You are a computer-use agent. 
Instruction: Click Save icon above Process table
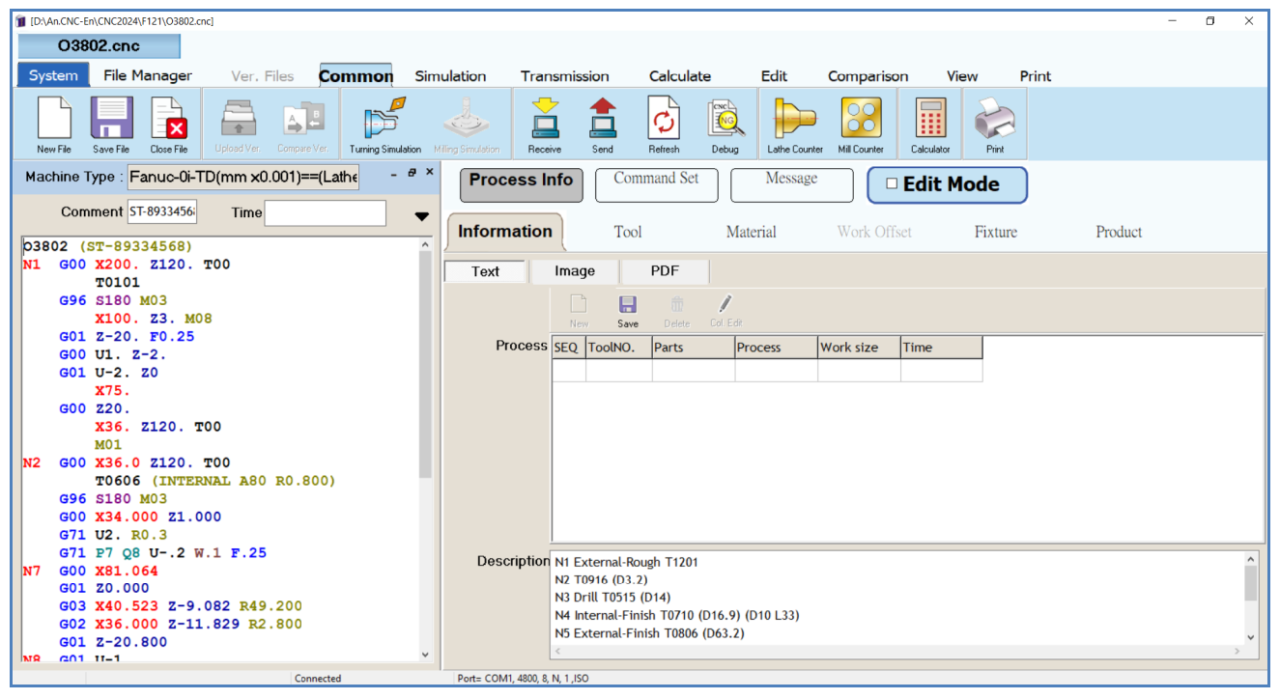pos(628,311)
